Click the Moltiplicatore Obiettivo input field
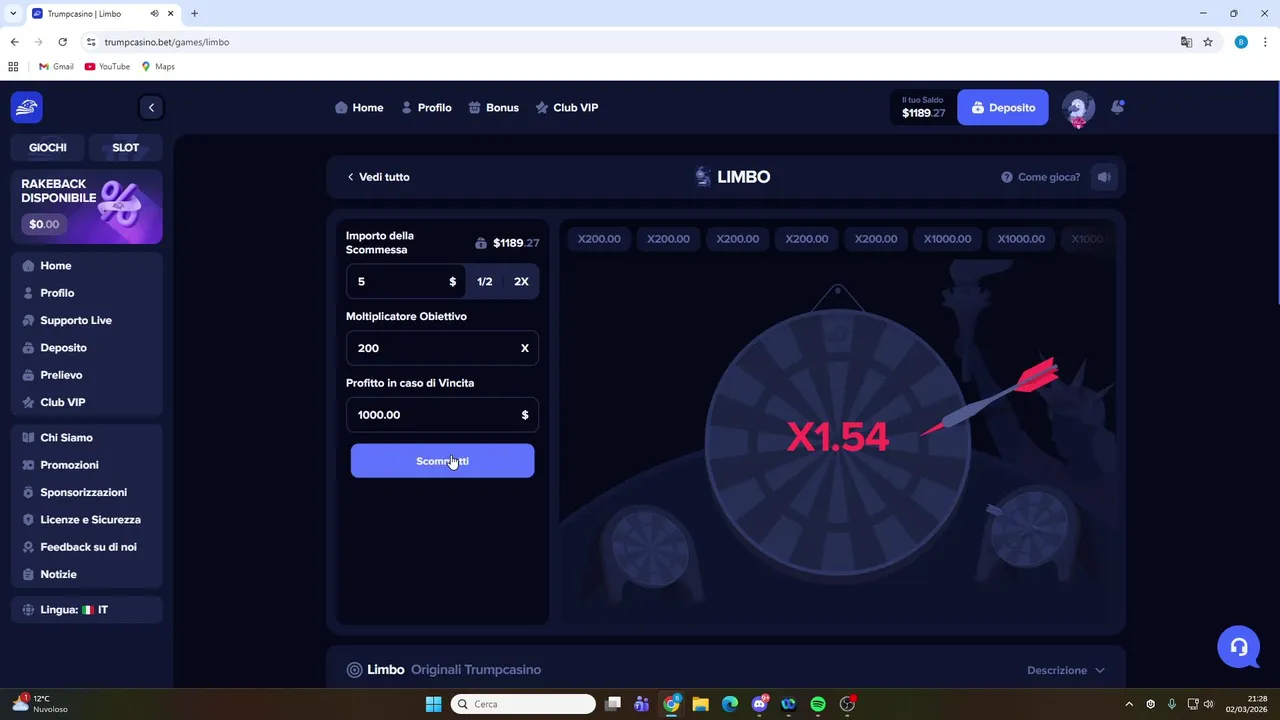1280x720 pixels. click(442, 348)
